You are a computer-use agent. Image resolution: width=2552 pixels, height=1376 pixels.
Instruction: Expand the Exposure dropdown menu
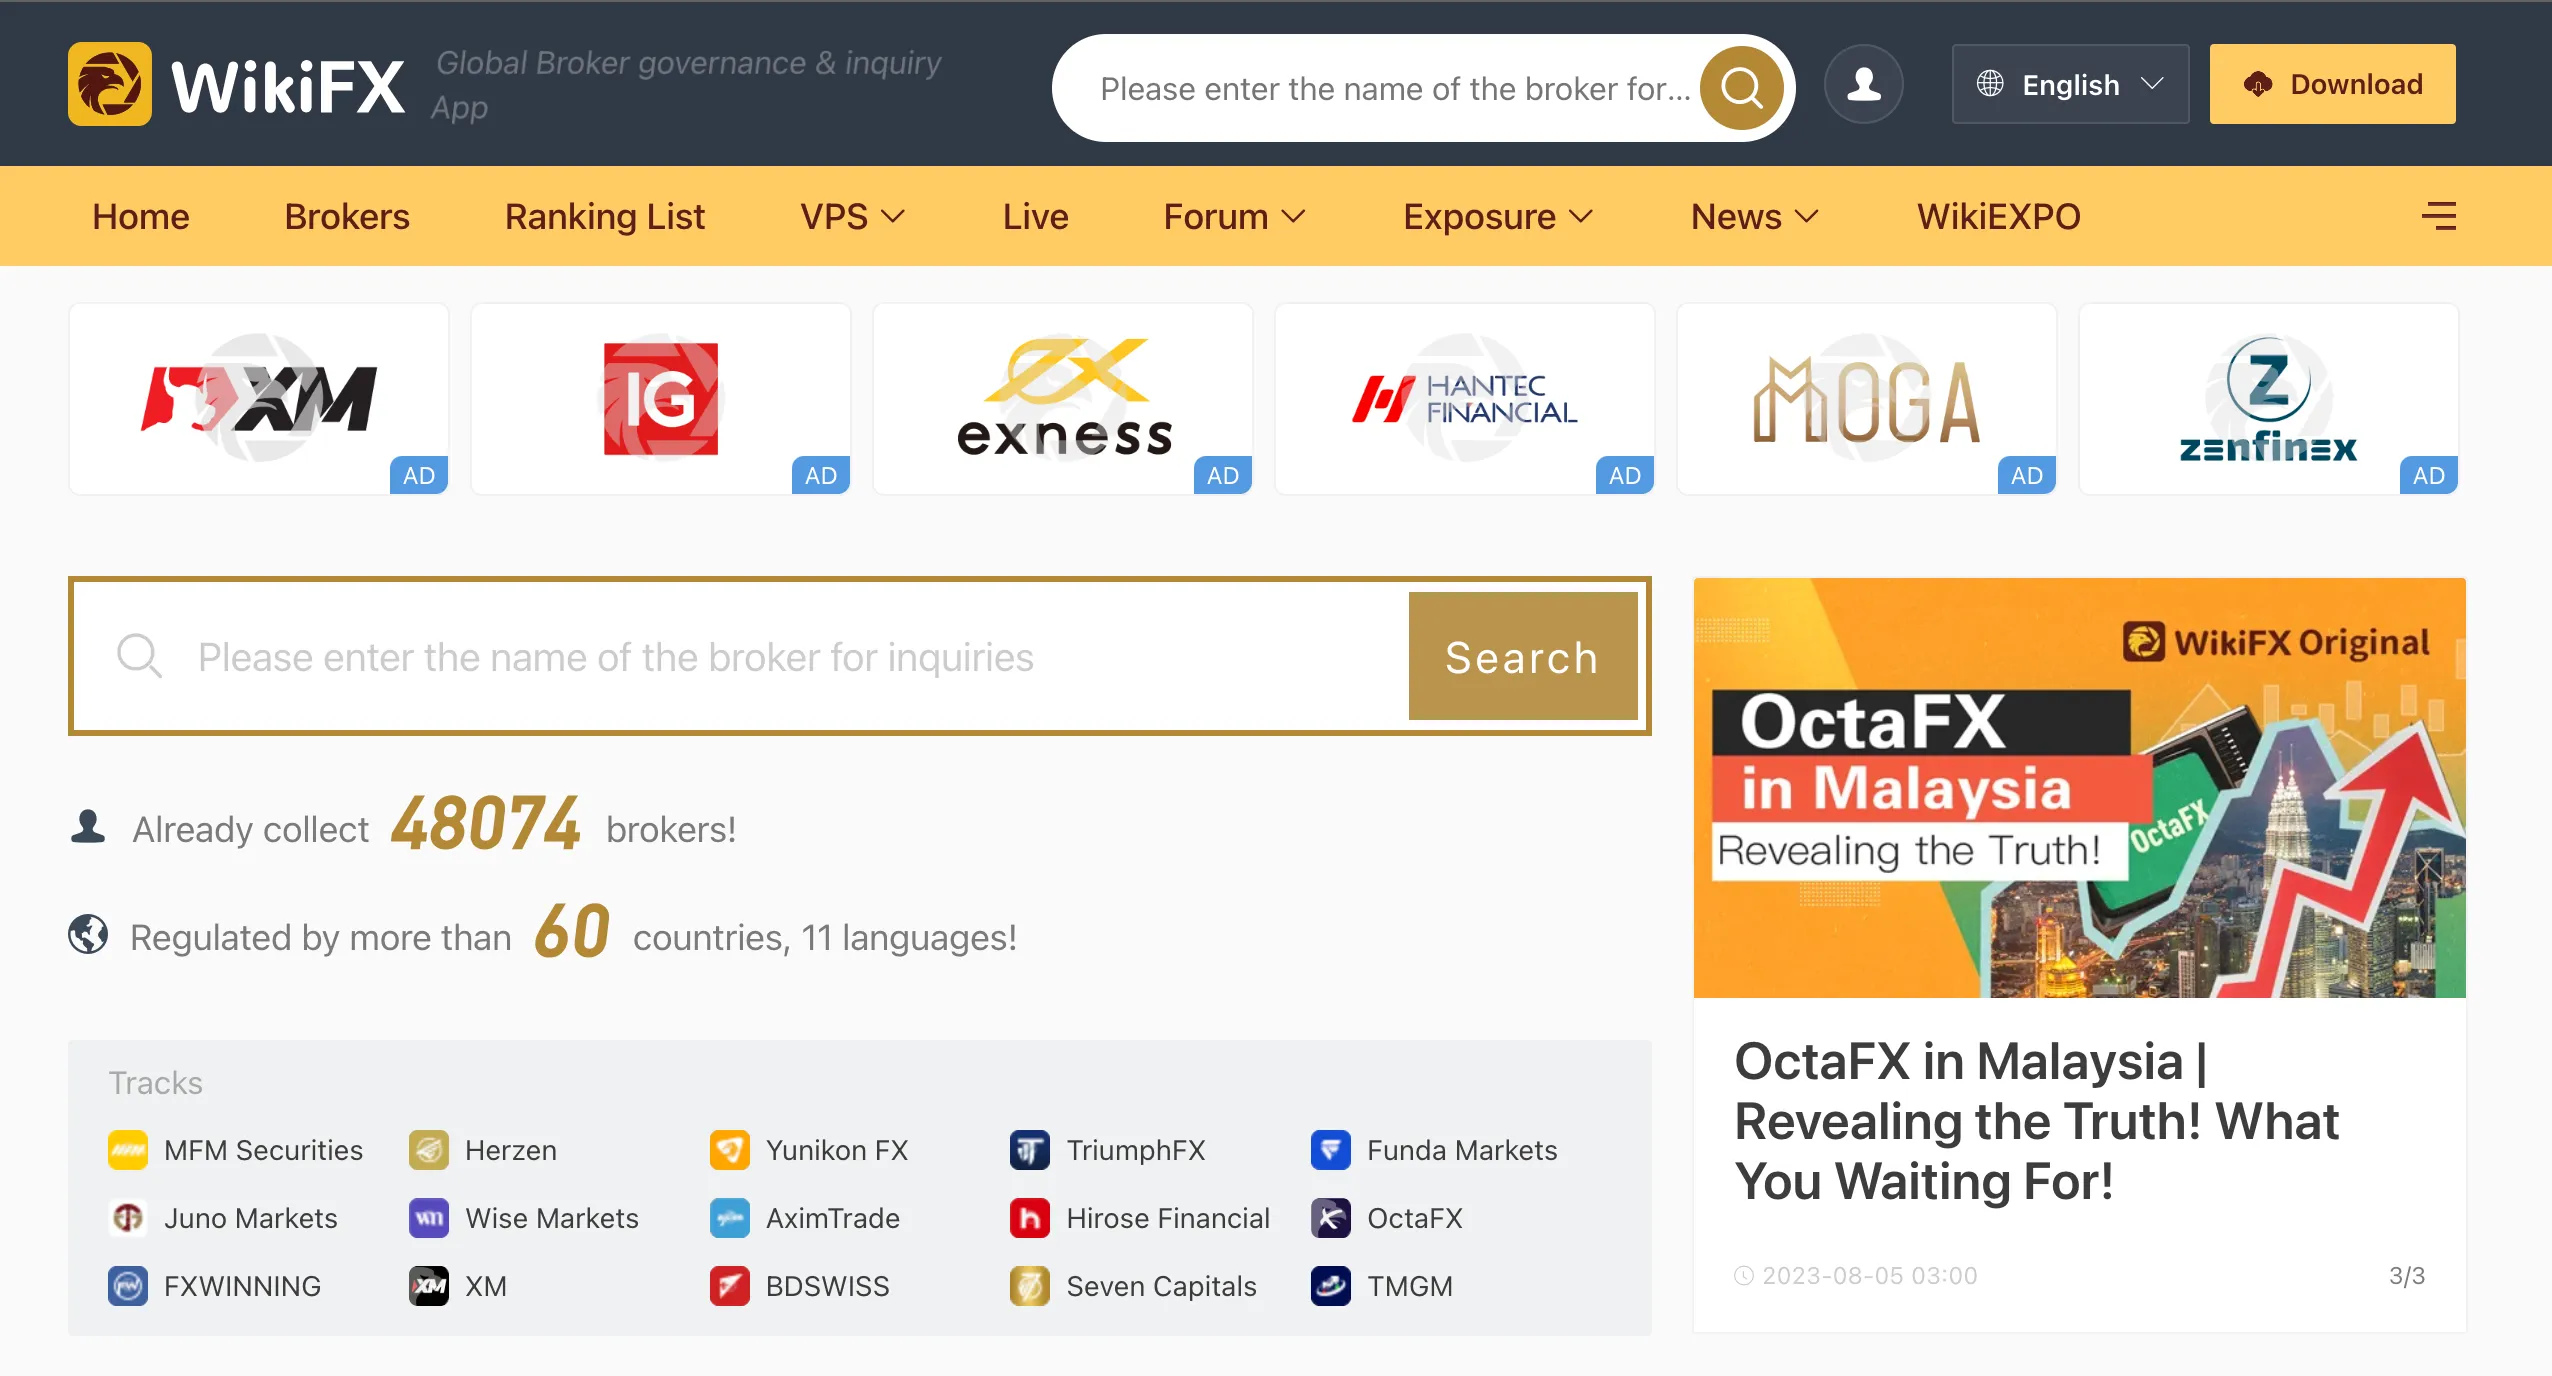[x=1498, y=216]
